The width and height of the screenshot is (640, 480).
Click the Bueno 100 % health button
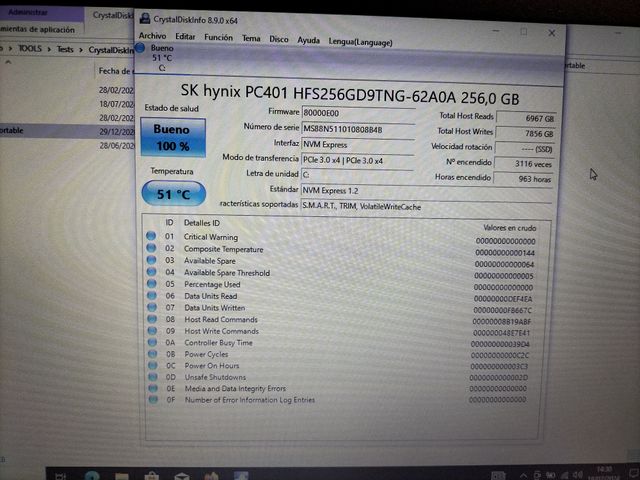(173, 138)
